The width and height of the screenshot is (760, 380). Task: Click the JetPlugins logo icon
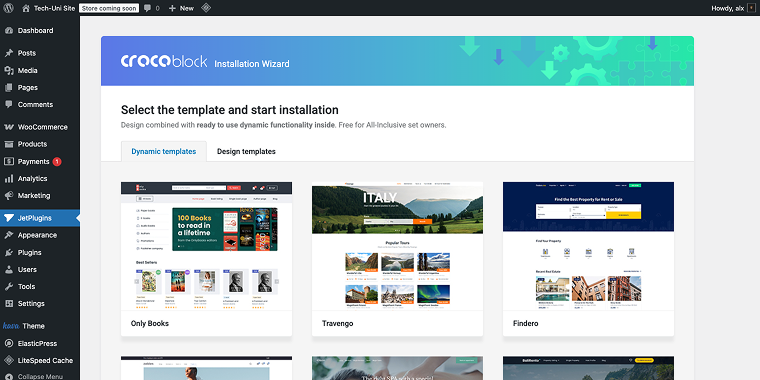coord(9,218)
